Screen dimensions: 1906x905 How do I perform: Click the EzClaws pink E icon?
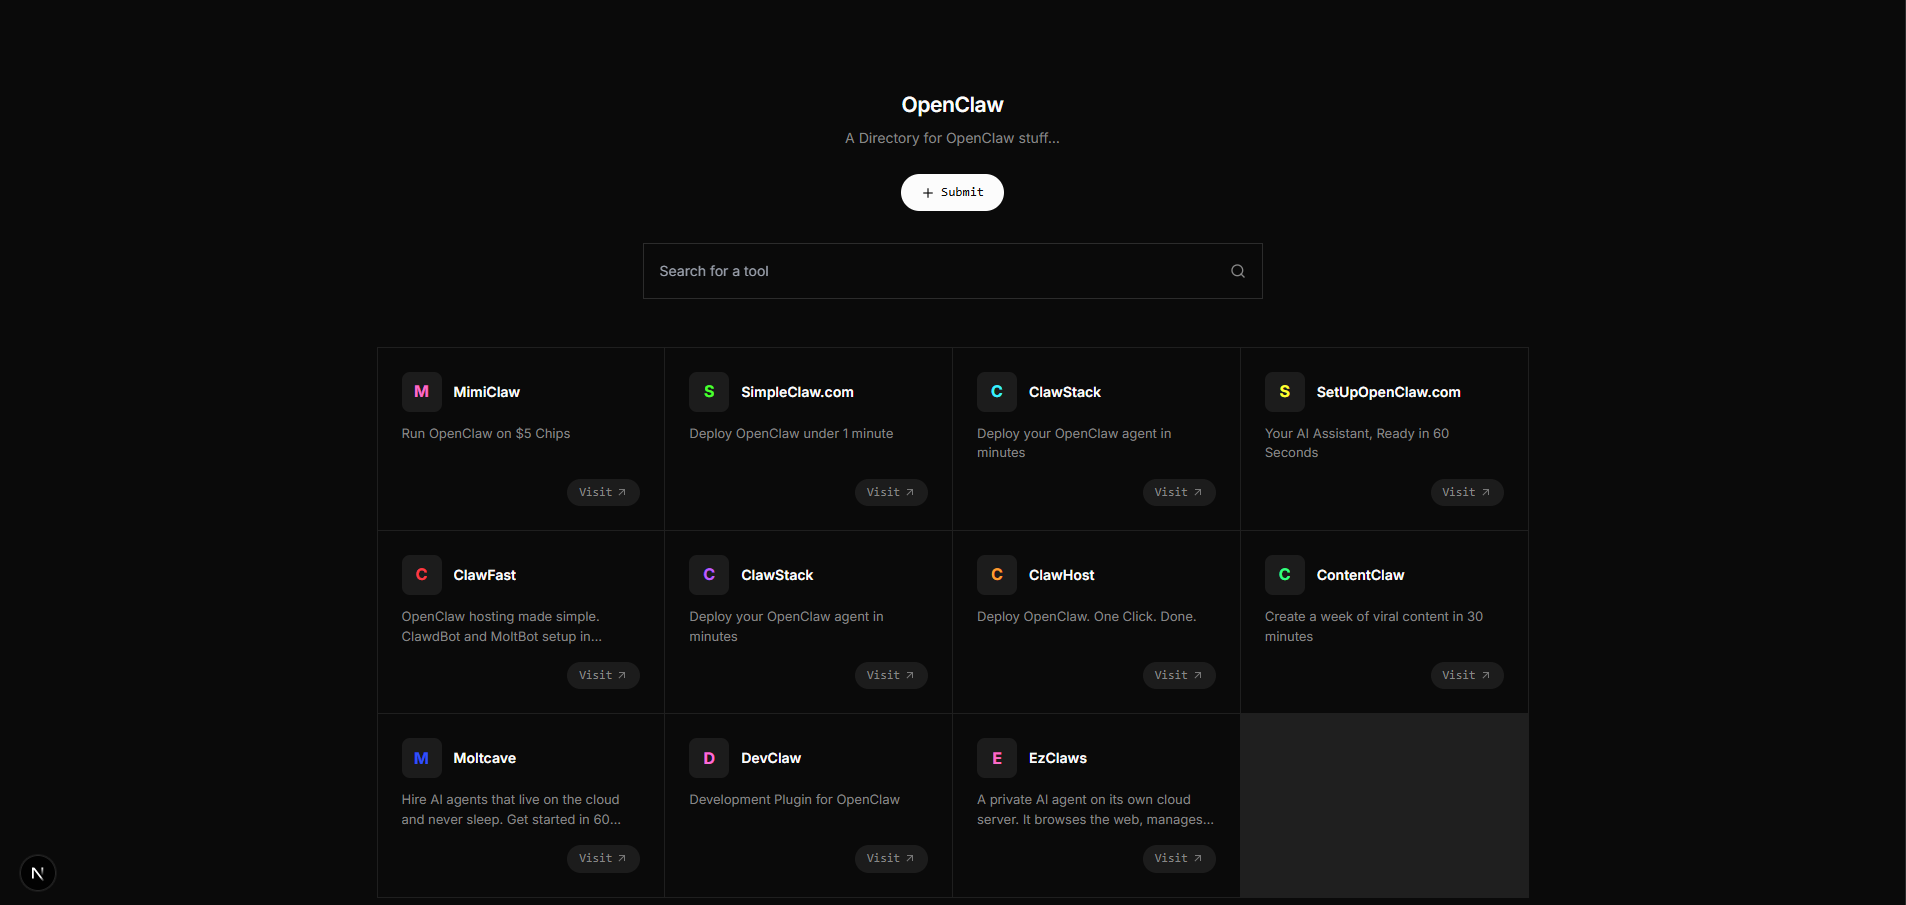(997, 758)
